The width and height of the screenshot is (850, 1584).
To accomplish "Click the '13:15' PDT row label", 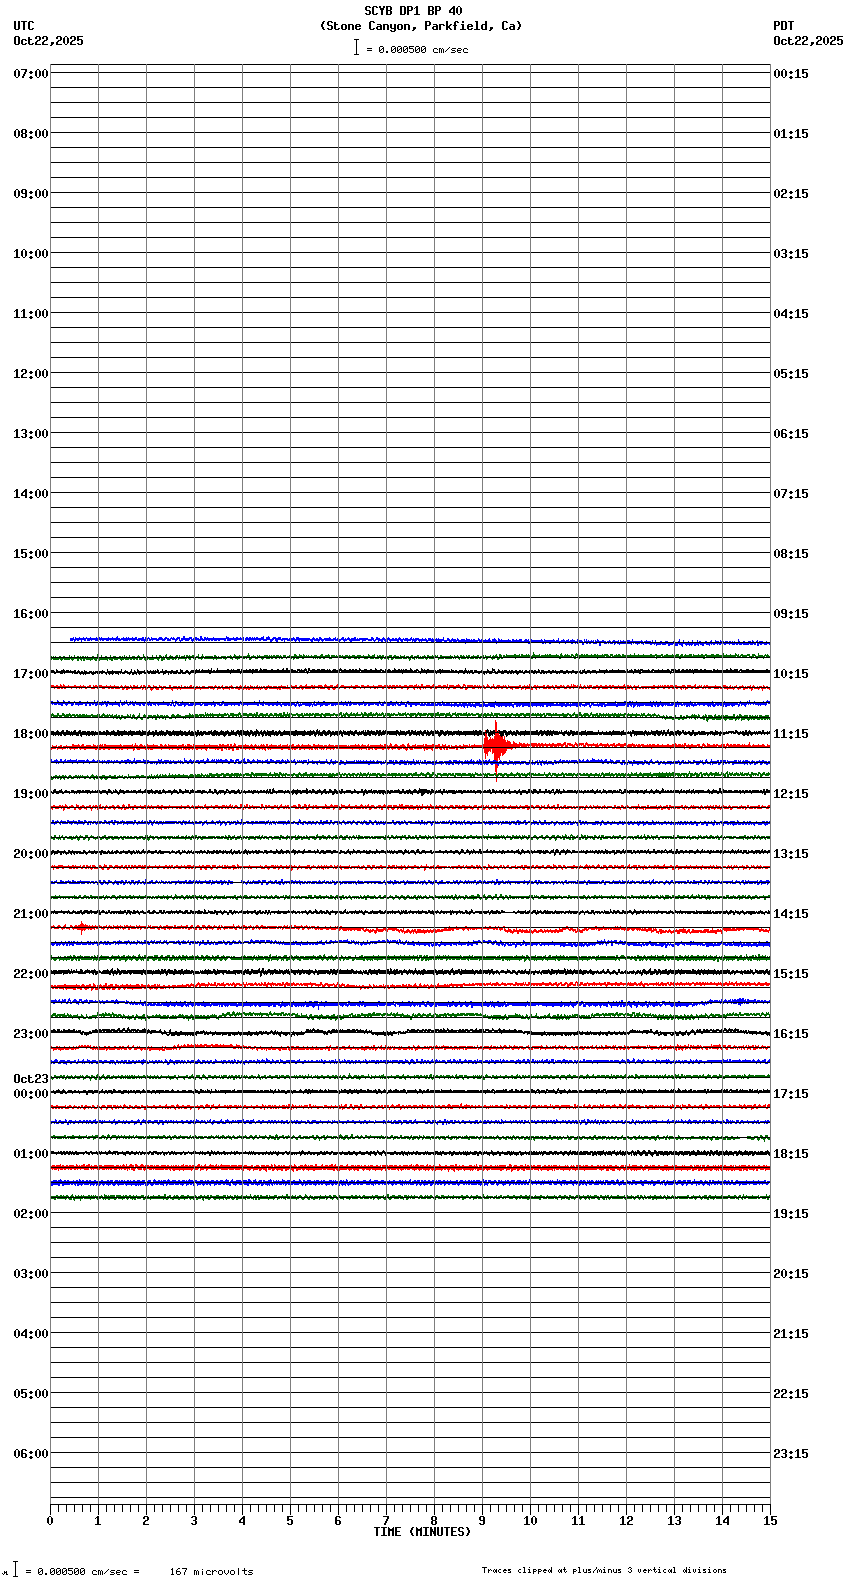I will 791,854.
